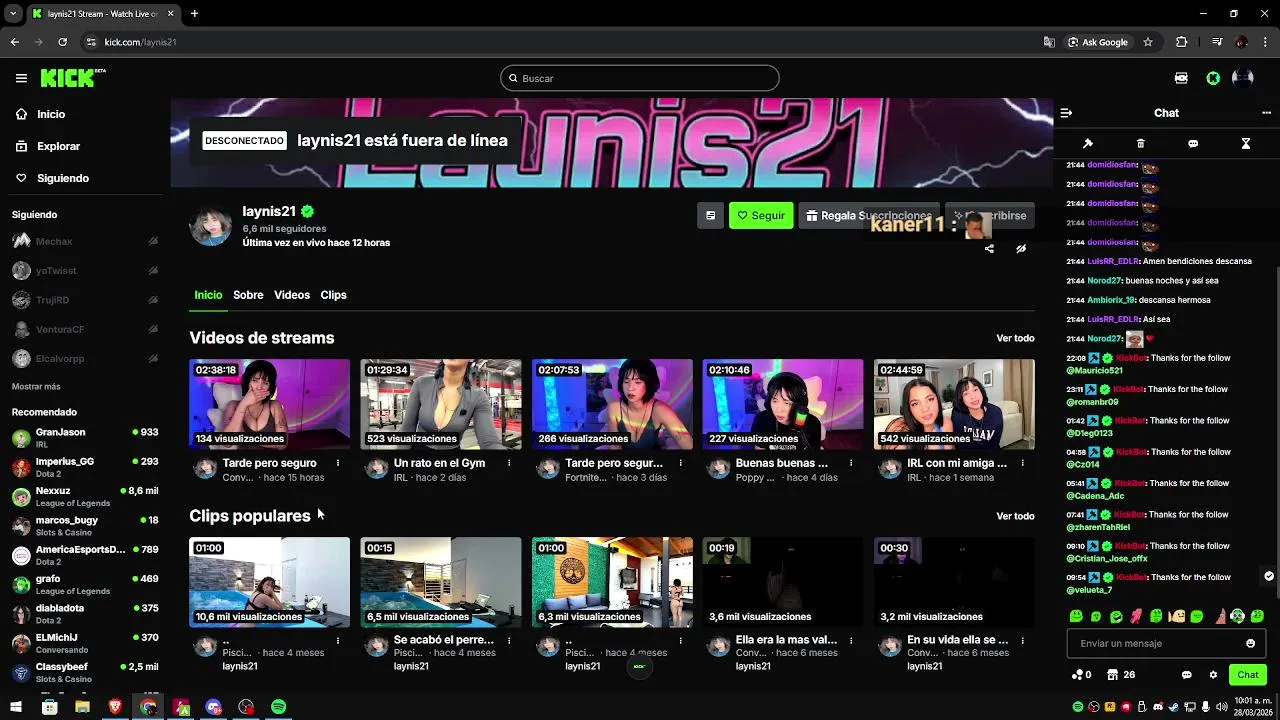Open Nexxuz recommended channel
1280x720 pixels.
point(84,496)
